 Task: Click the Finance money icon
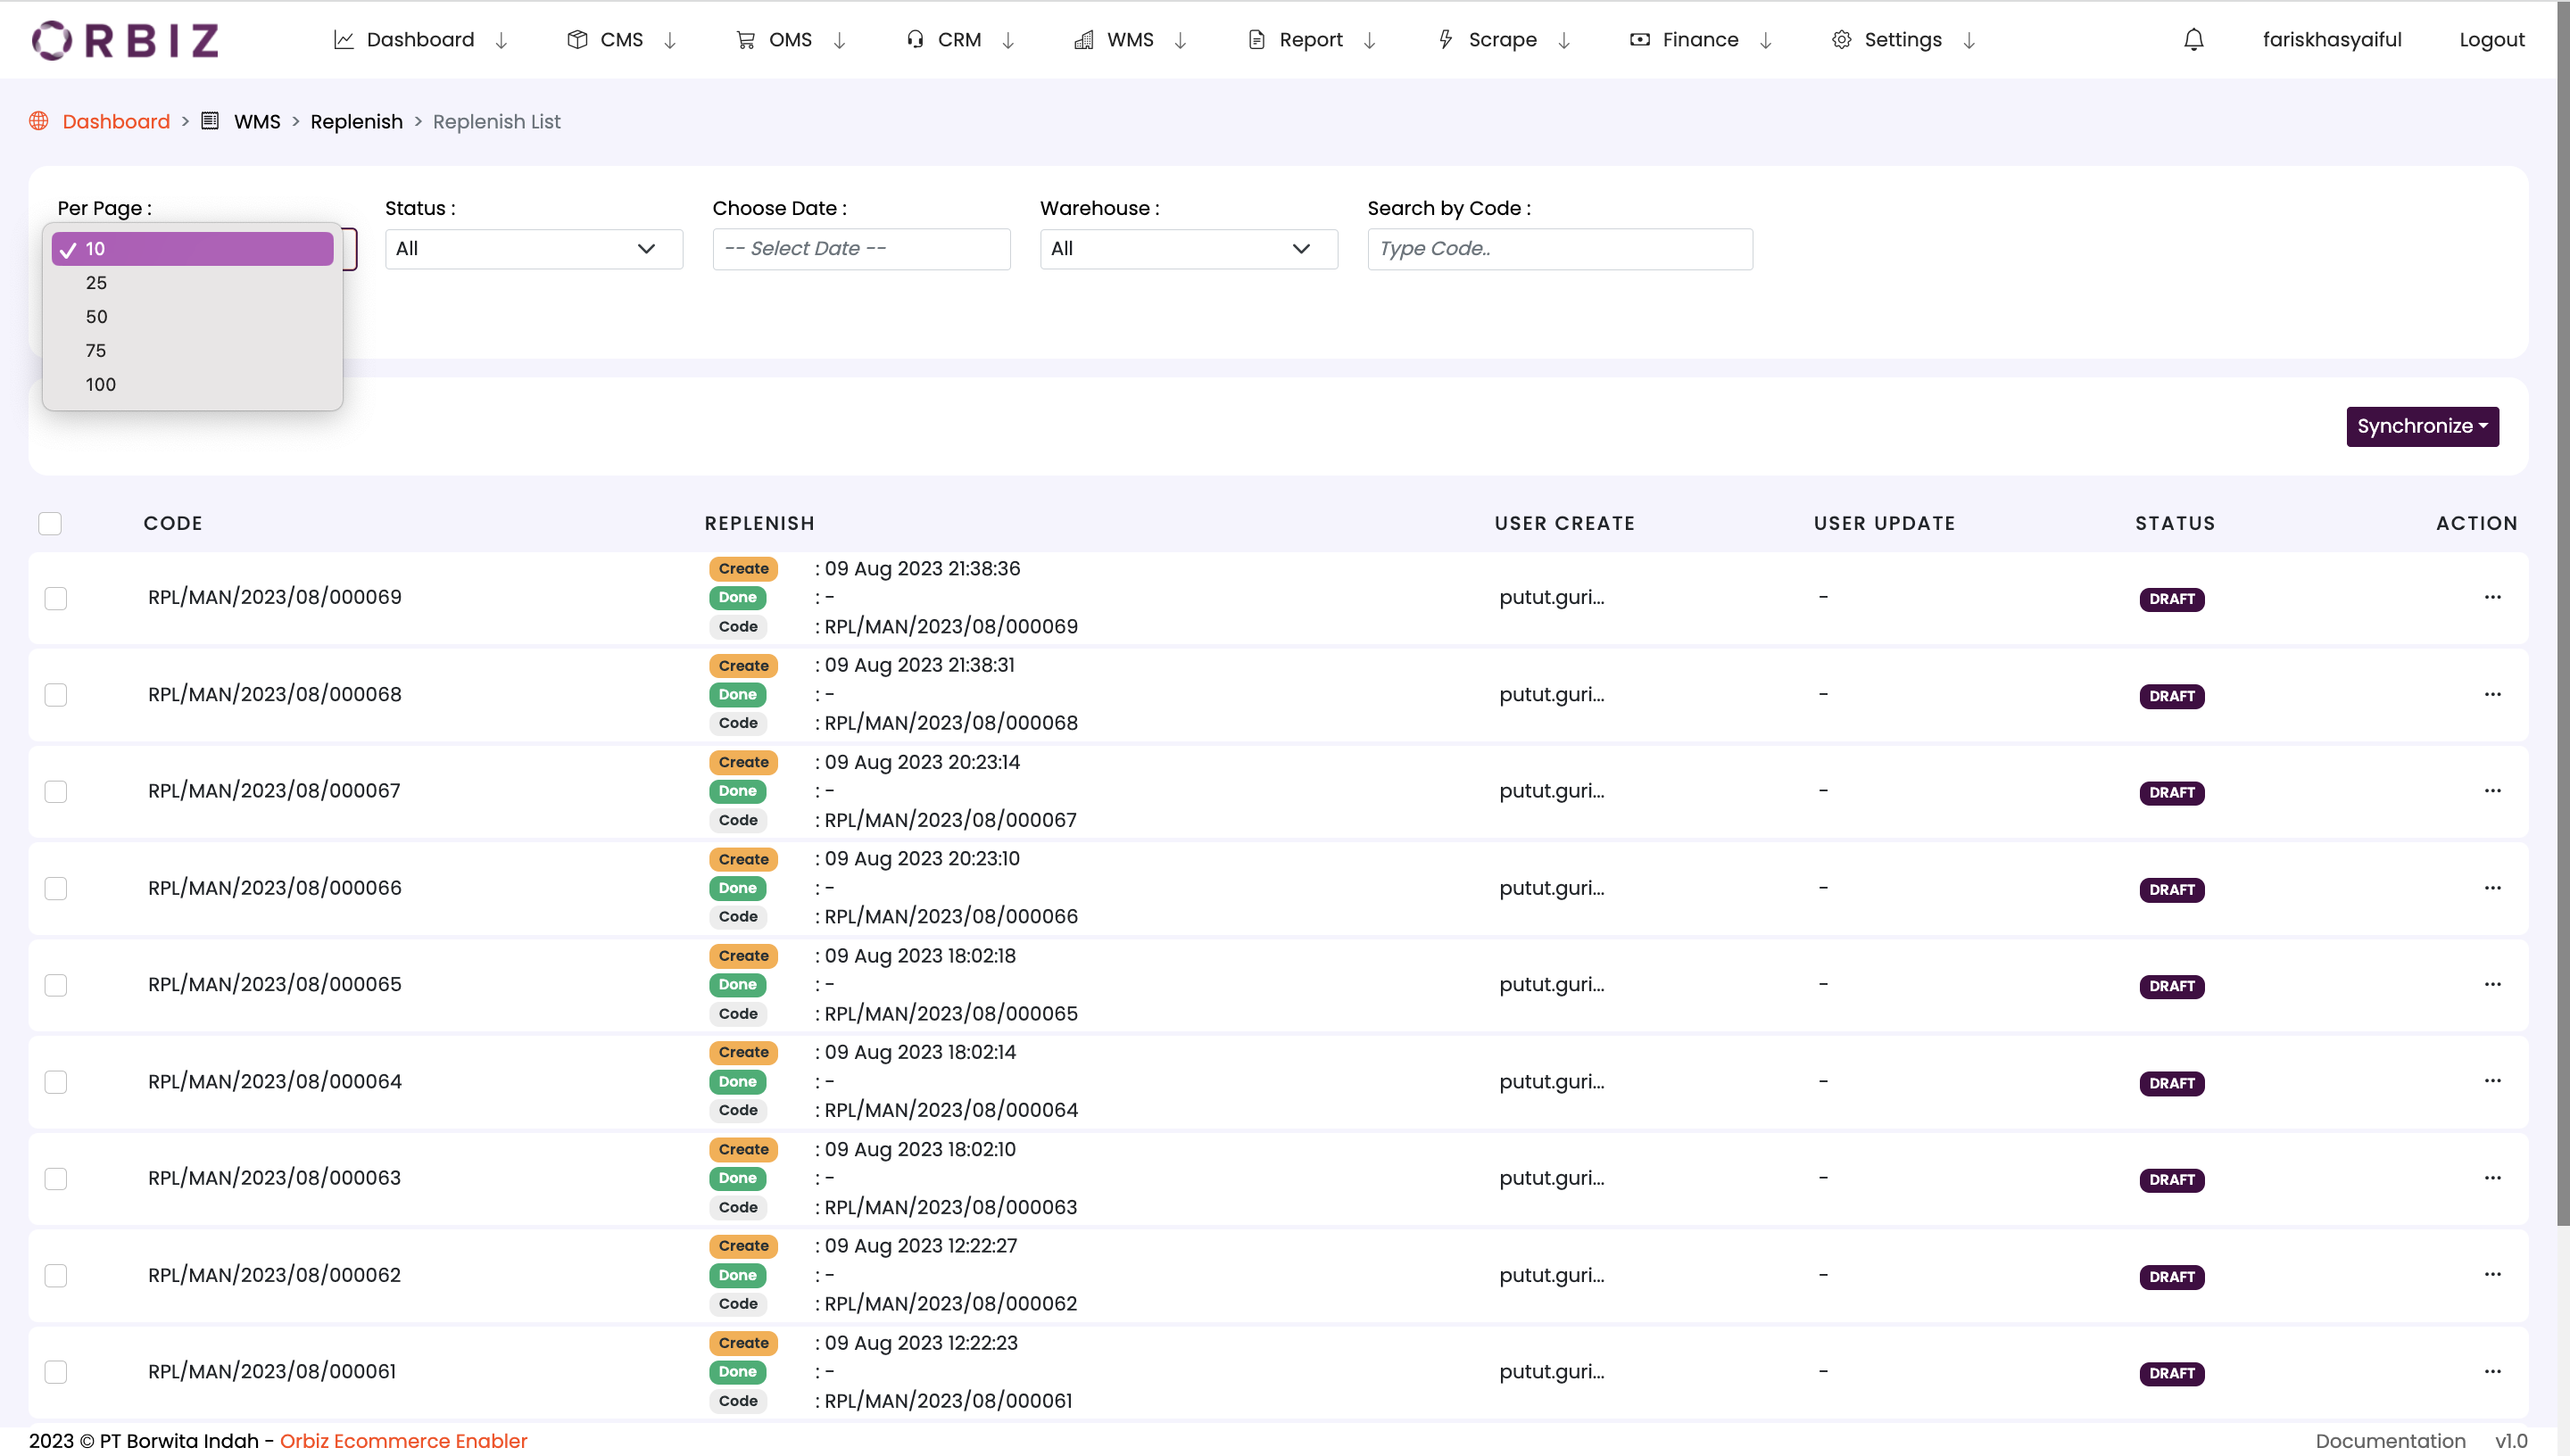(1640, 40)
